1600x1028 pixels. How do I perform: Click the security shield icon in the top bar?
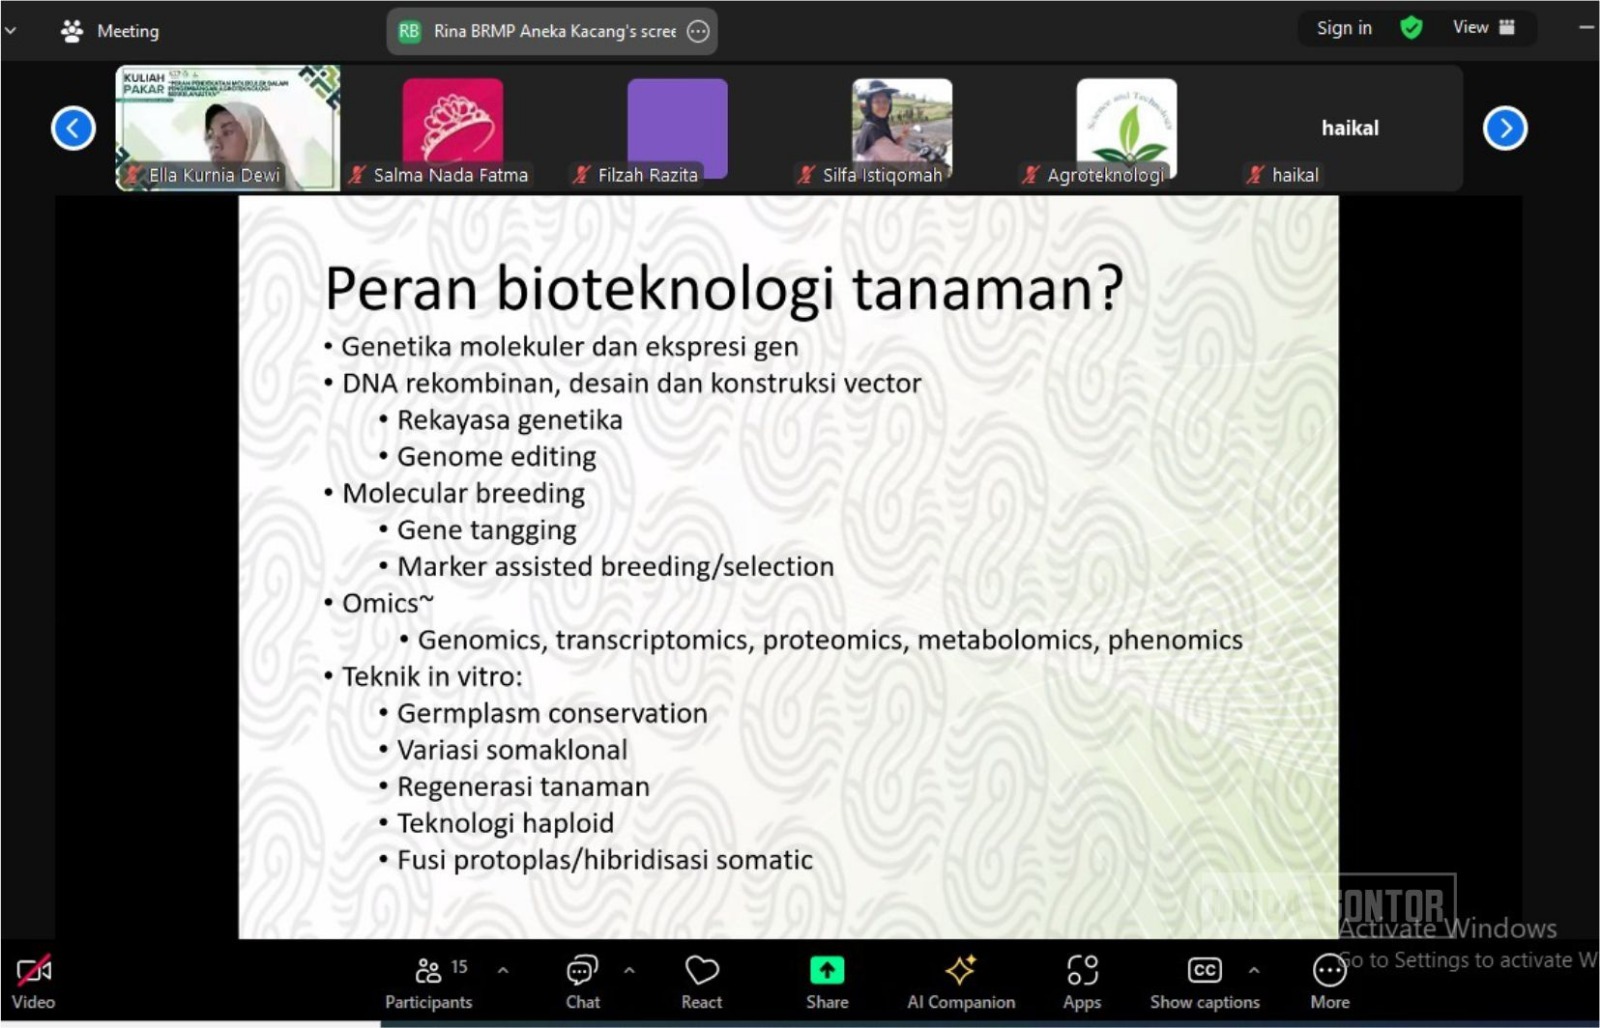coord(1411,28)
